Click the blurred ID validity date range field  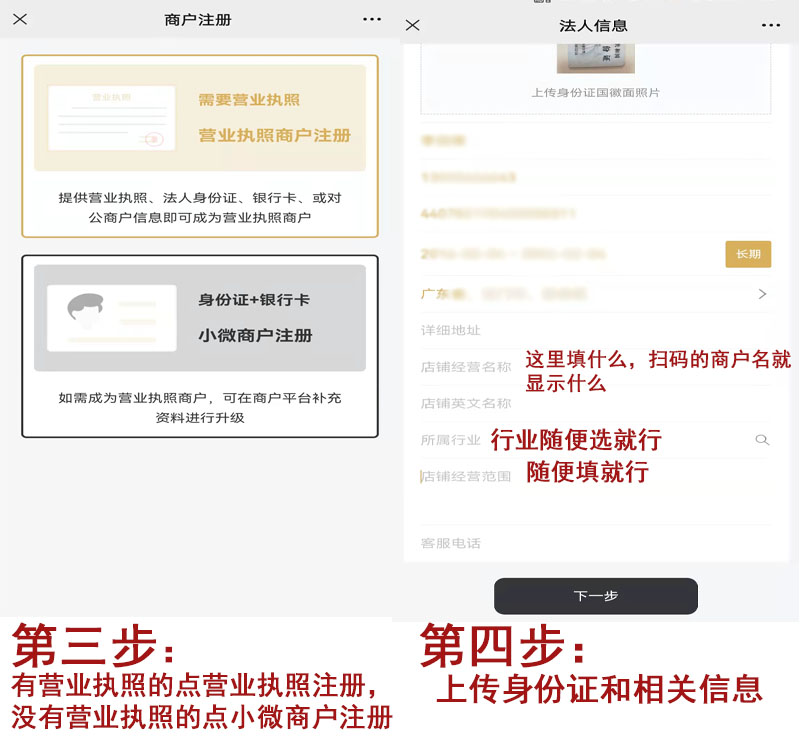click(513, 254)
